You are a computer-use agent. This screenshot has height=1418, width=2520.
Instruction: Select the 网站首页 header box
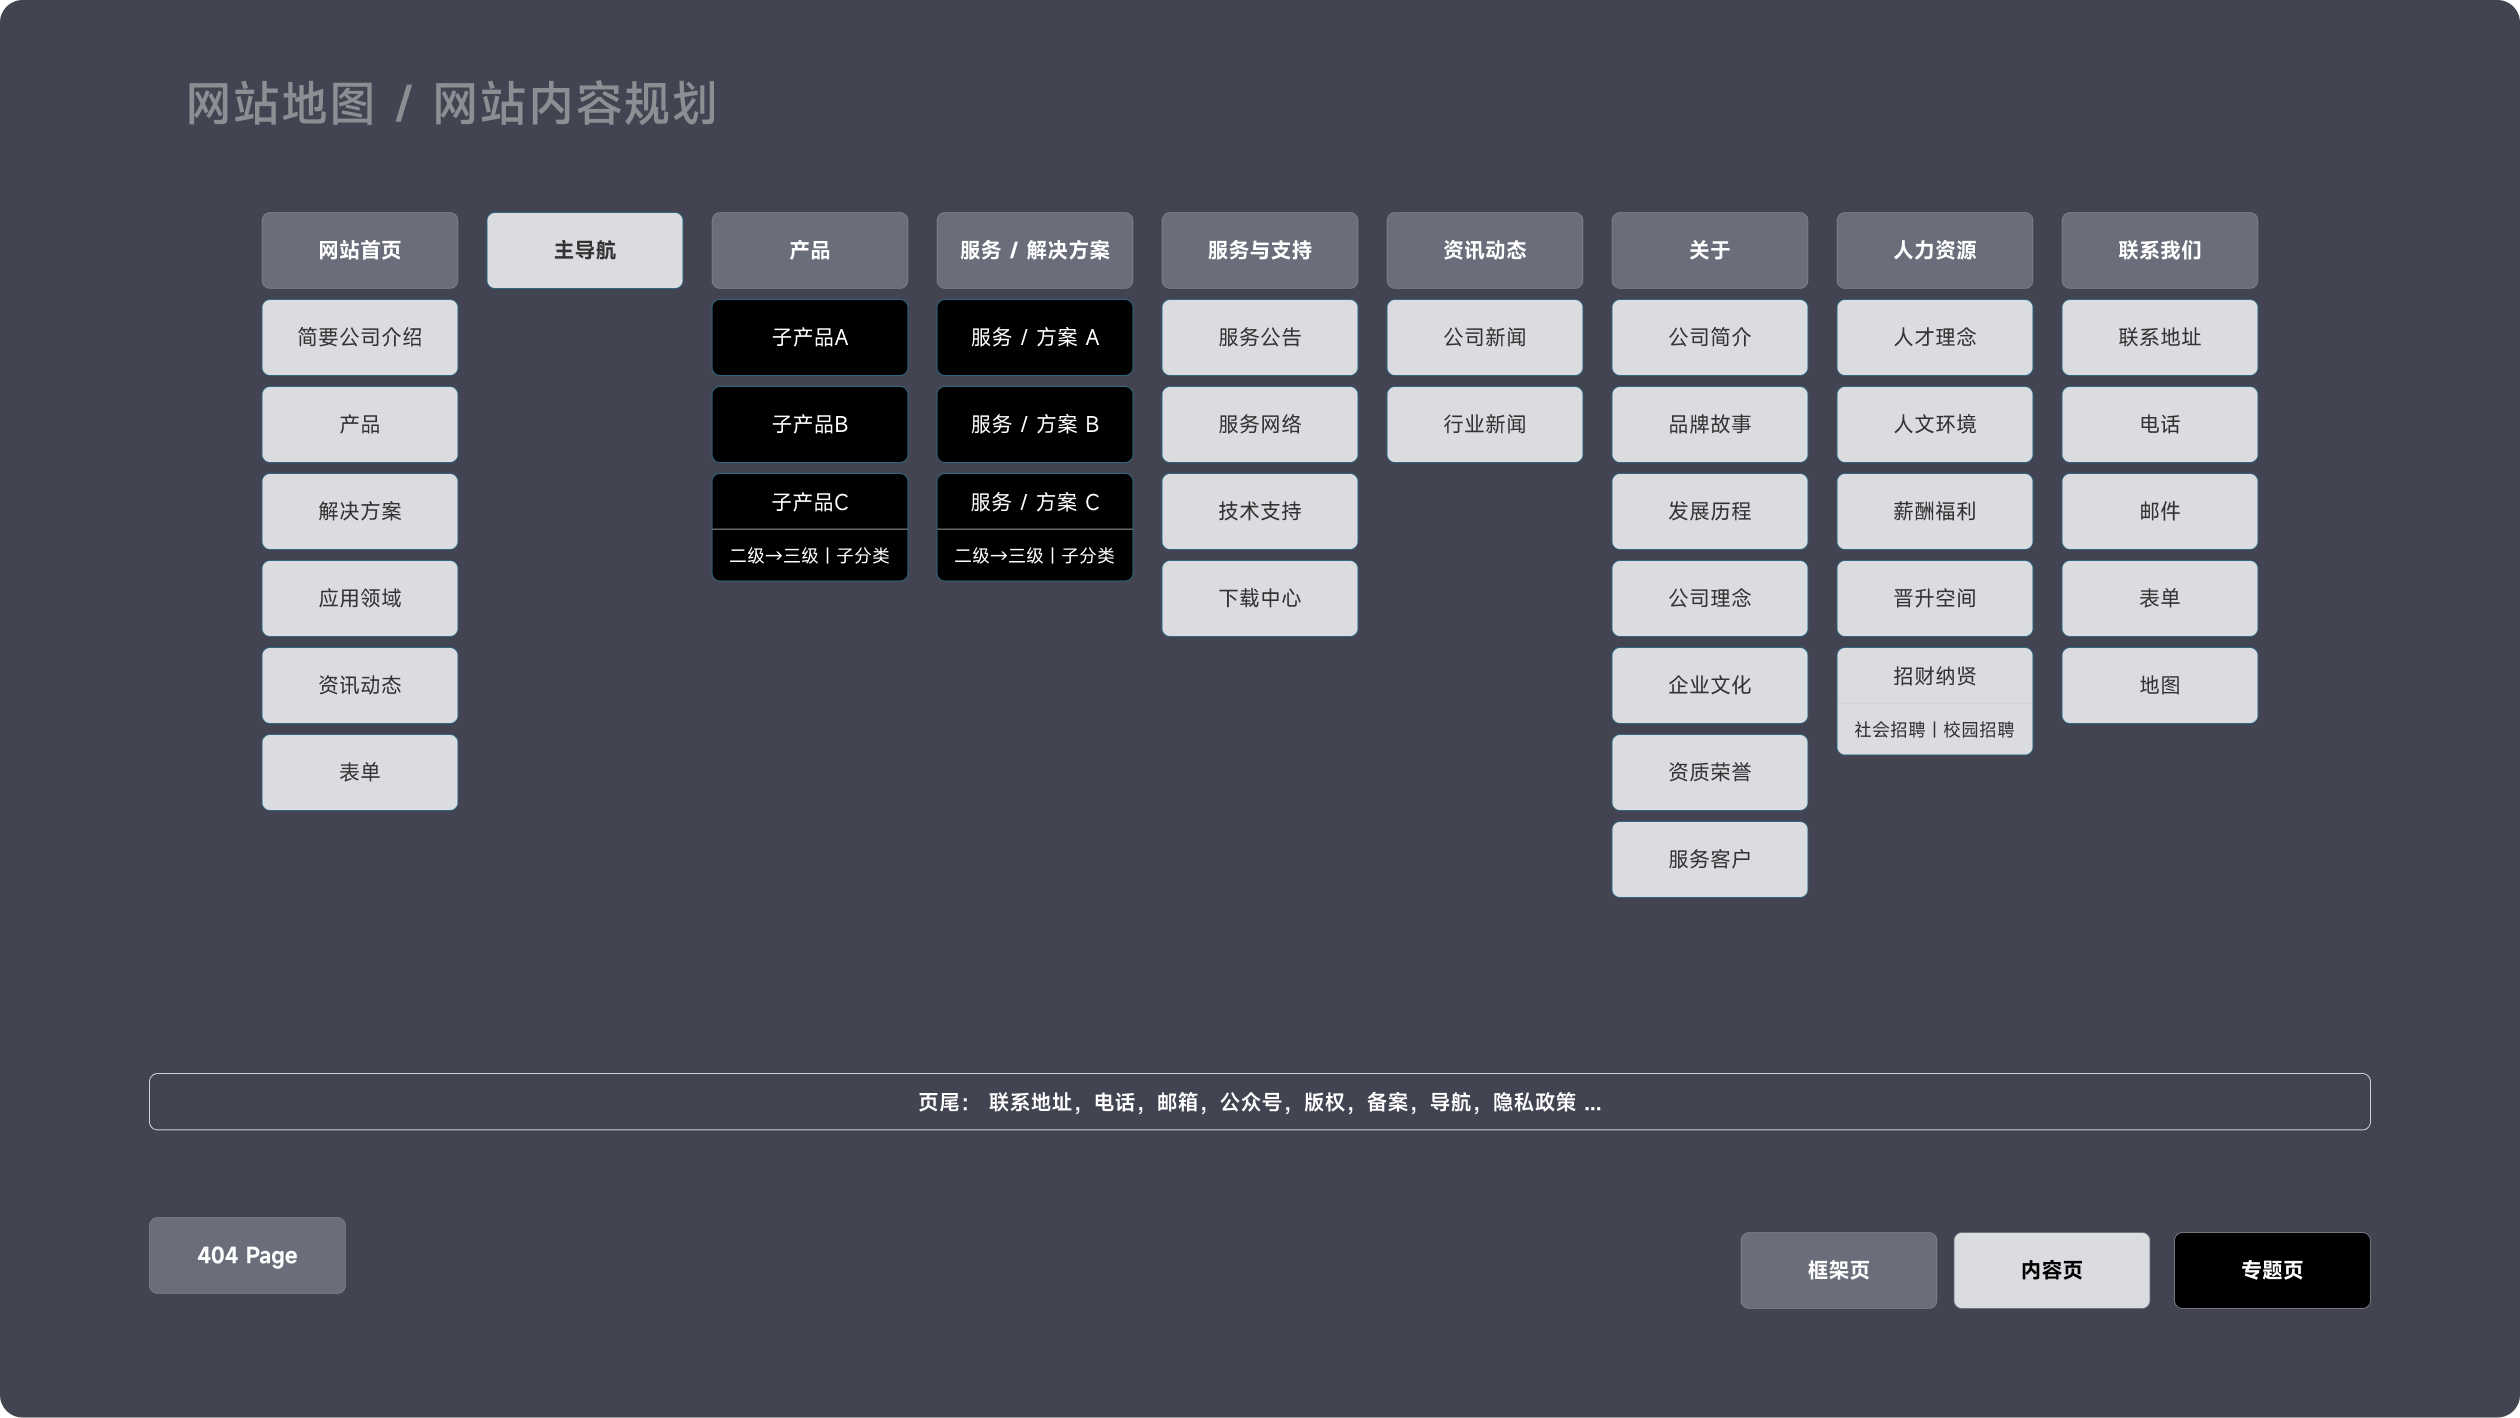point(359,250)
